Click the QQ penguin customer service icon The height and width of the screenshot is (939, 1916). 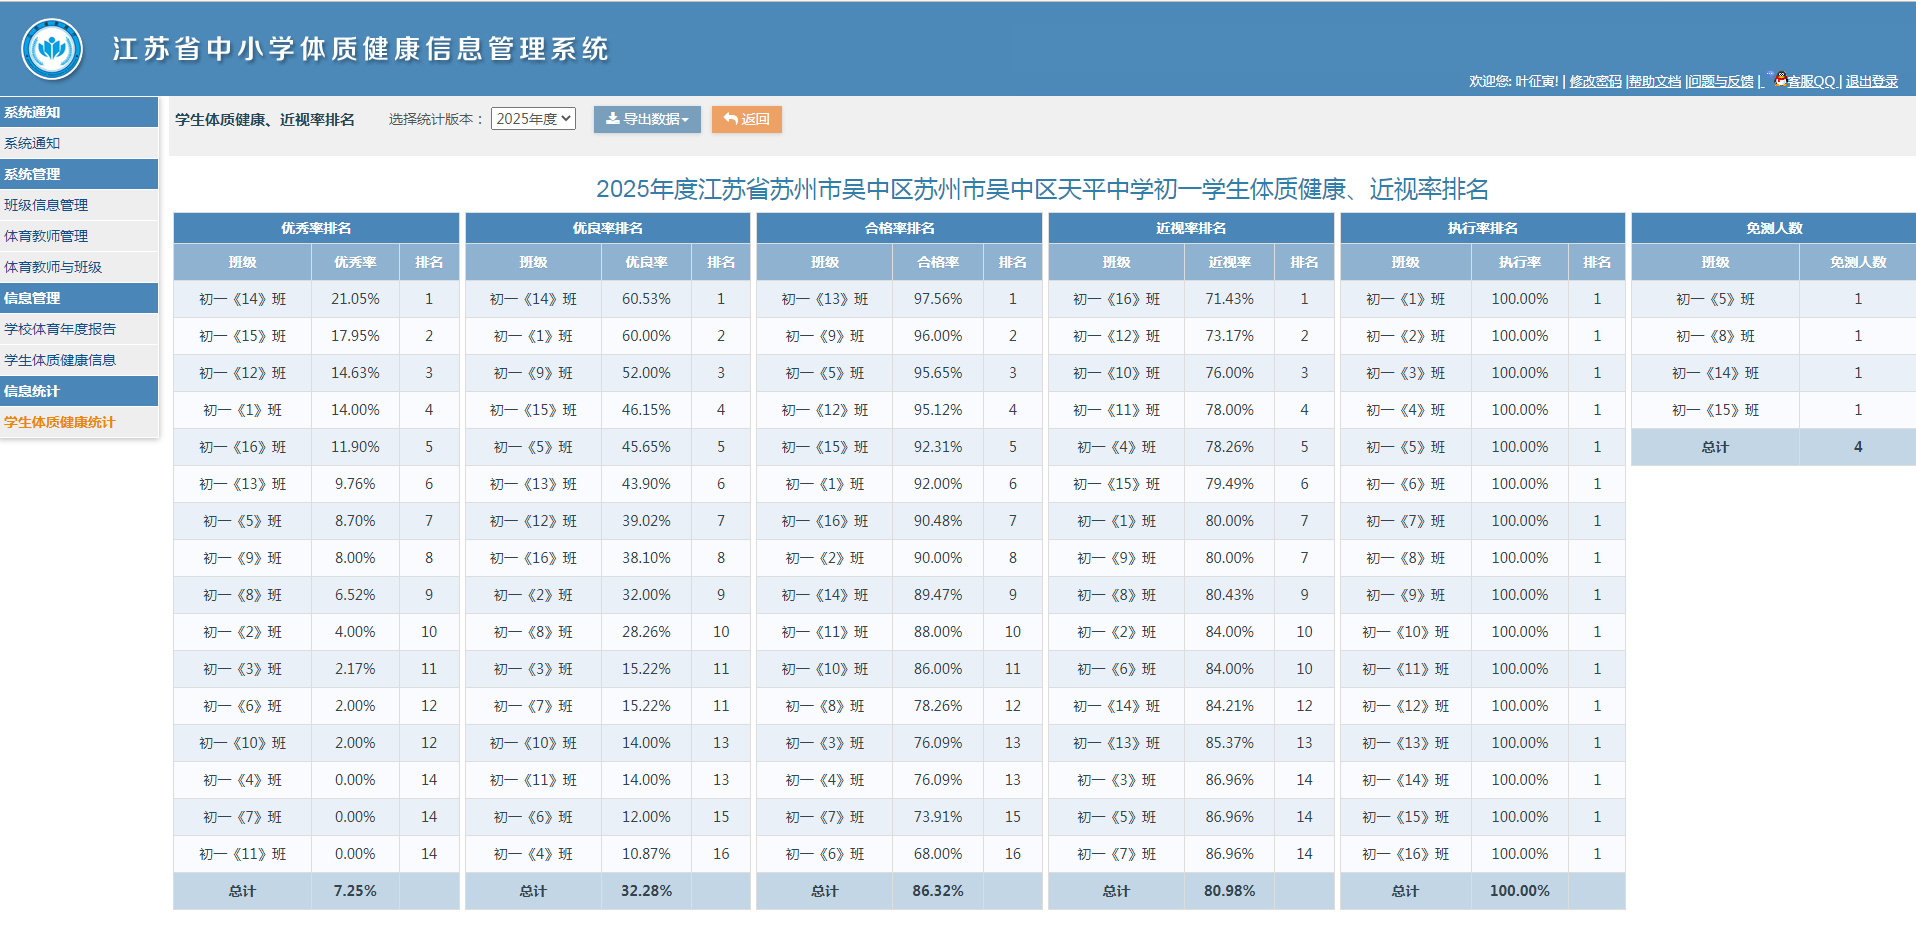[1780, 79]
